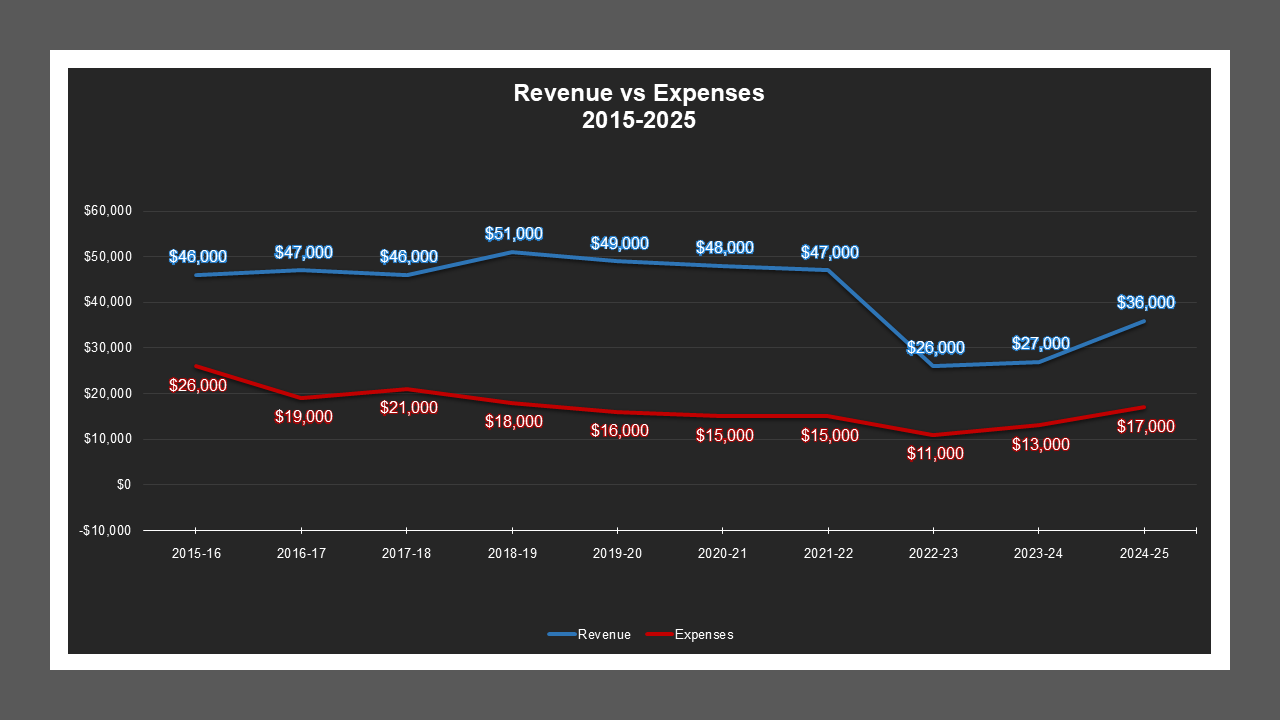Screen dimensions: 1280x720
Task: Select the Revenue data point for 2022-23
Action: click(x=933, y=365)
